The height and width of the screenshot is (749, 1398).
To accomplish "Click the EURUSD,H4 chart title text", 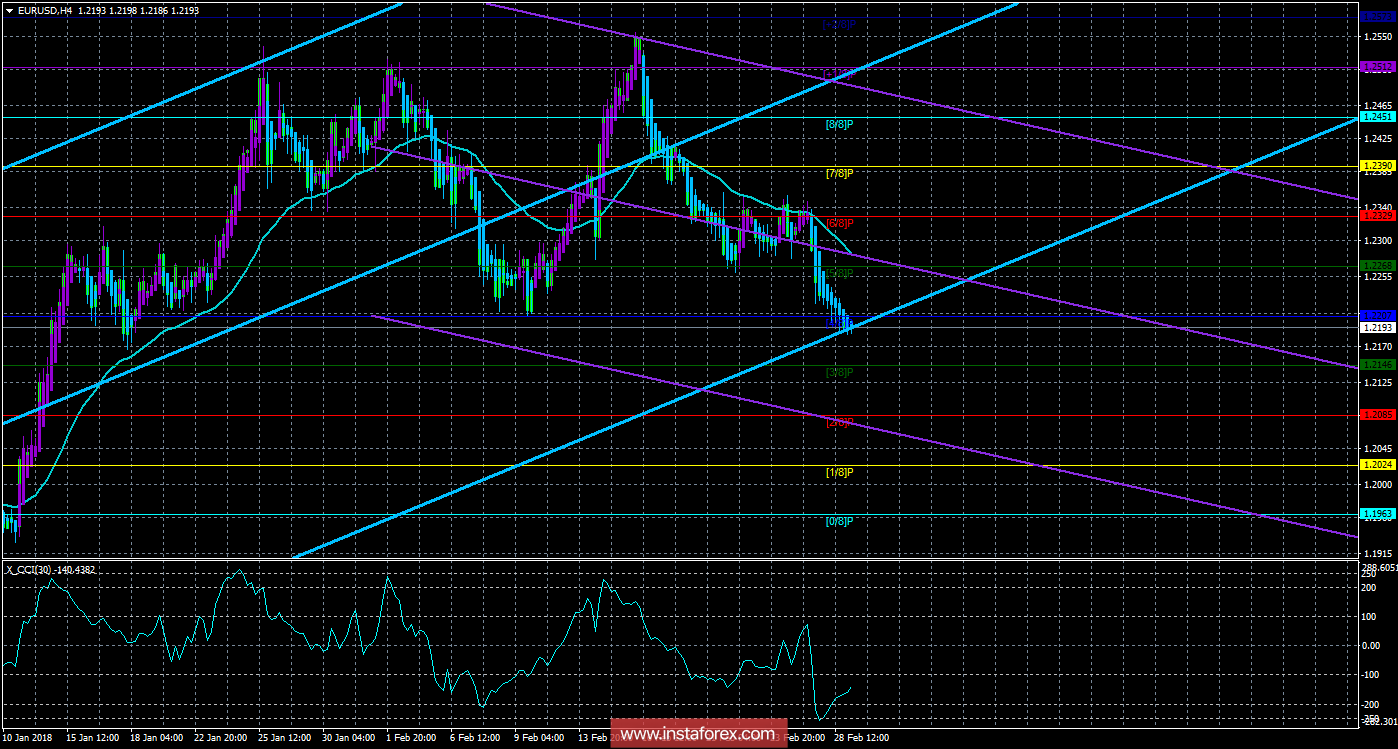I will click(x=44, y=10).
